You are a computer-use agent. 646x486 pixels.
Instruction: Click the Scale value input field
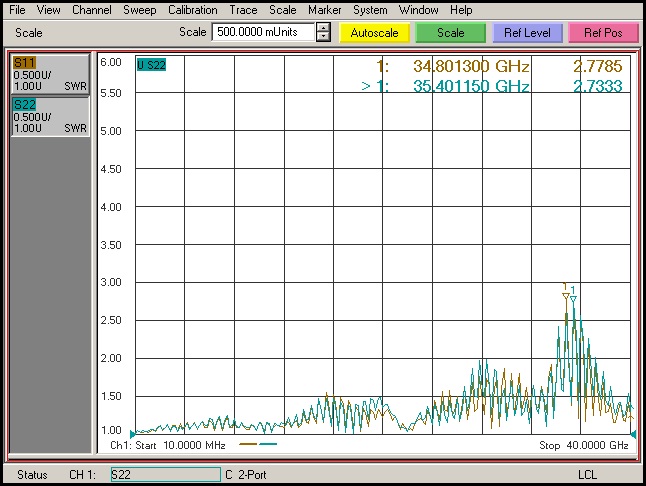tap(262, 32)
